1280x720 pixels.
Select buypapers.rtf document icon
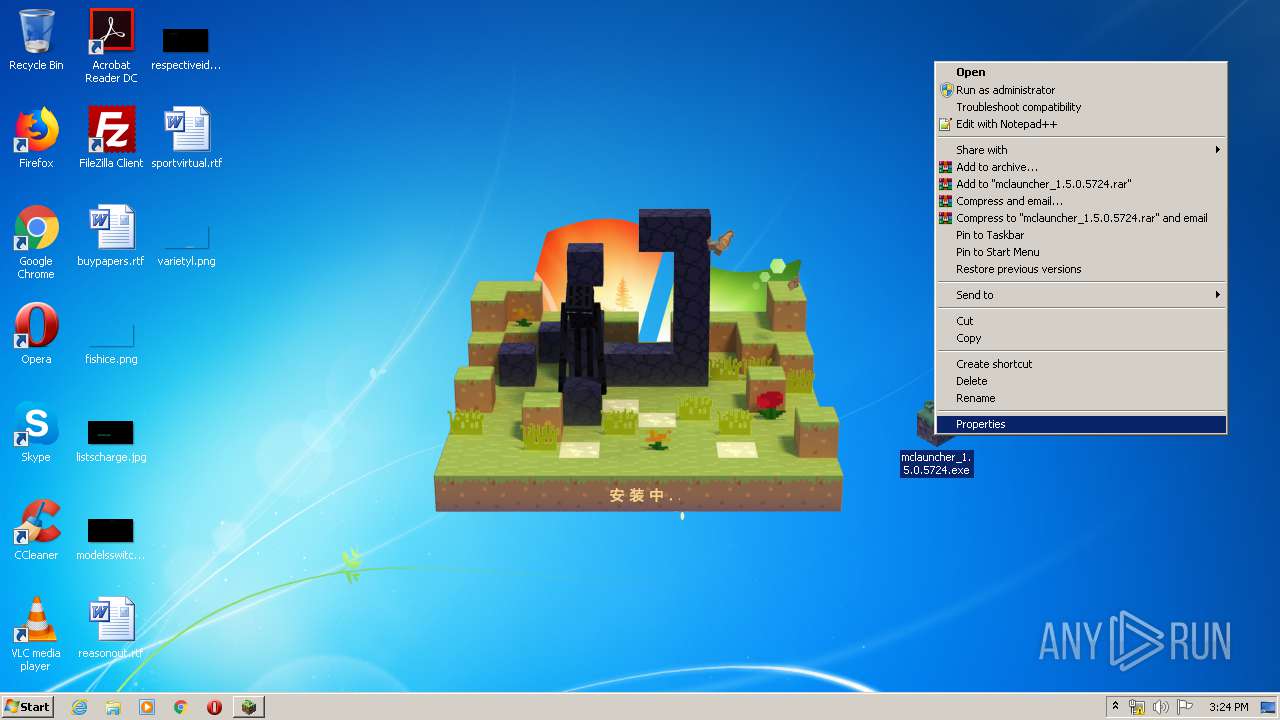coord(111,236)
